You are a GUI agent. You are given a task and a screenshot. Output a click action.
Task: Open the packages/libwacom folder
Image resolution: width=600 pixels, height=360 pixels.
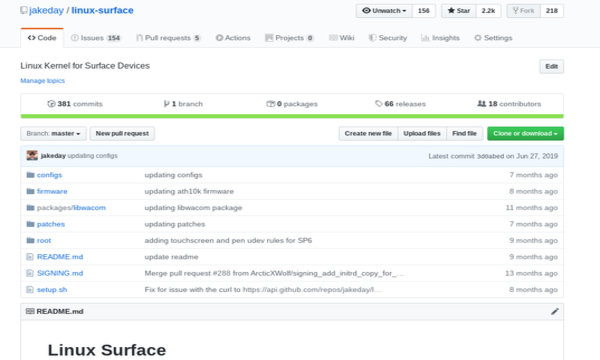[71, 208]
